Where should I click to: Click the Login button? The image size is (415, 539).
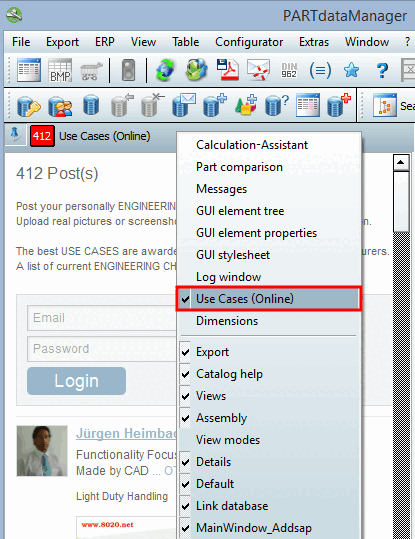tap(76, 381)
